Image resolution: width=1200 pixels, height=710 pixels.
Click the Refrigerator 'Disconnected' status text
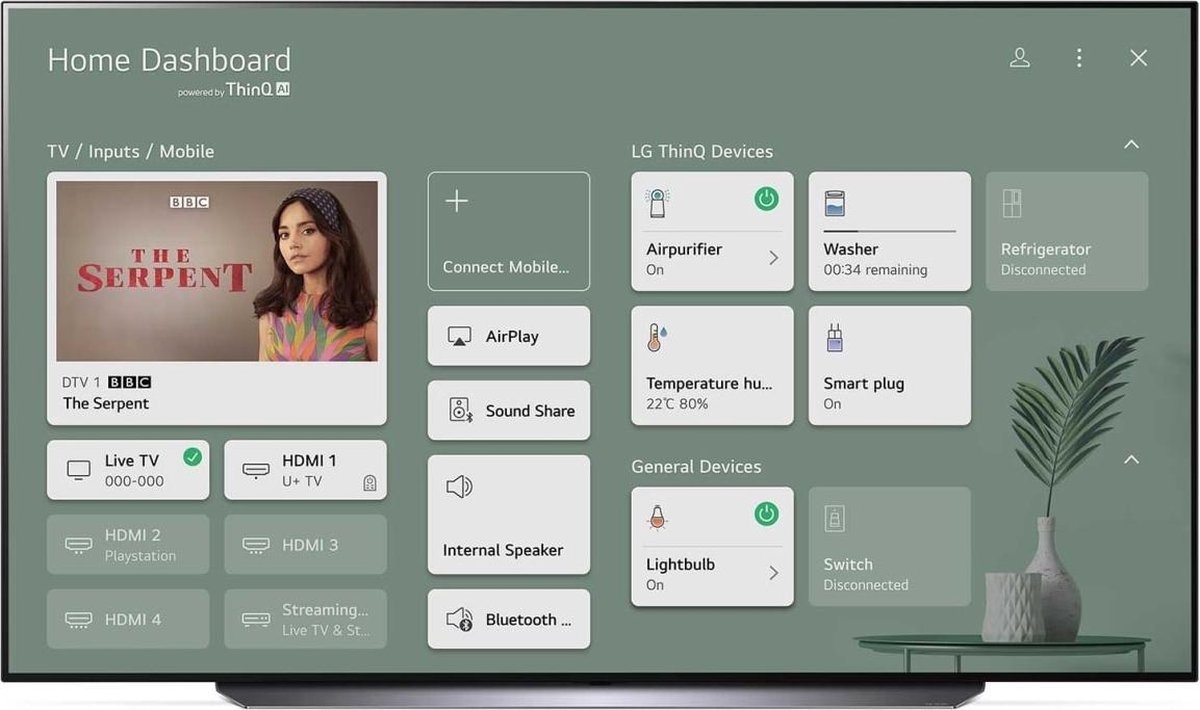1043,270
